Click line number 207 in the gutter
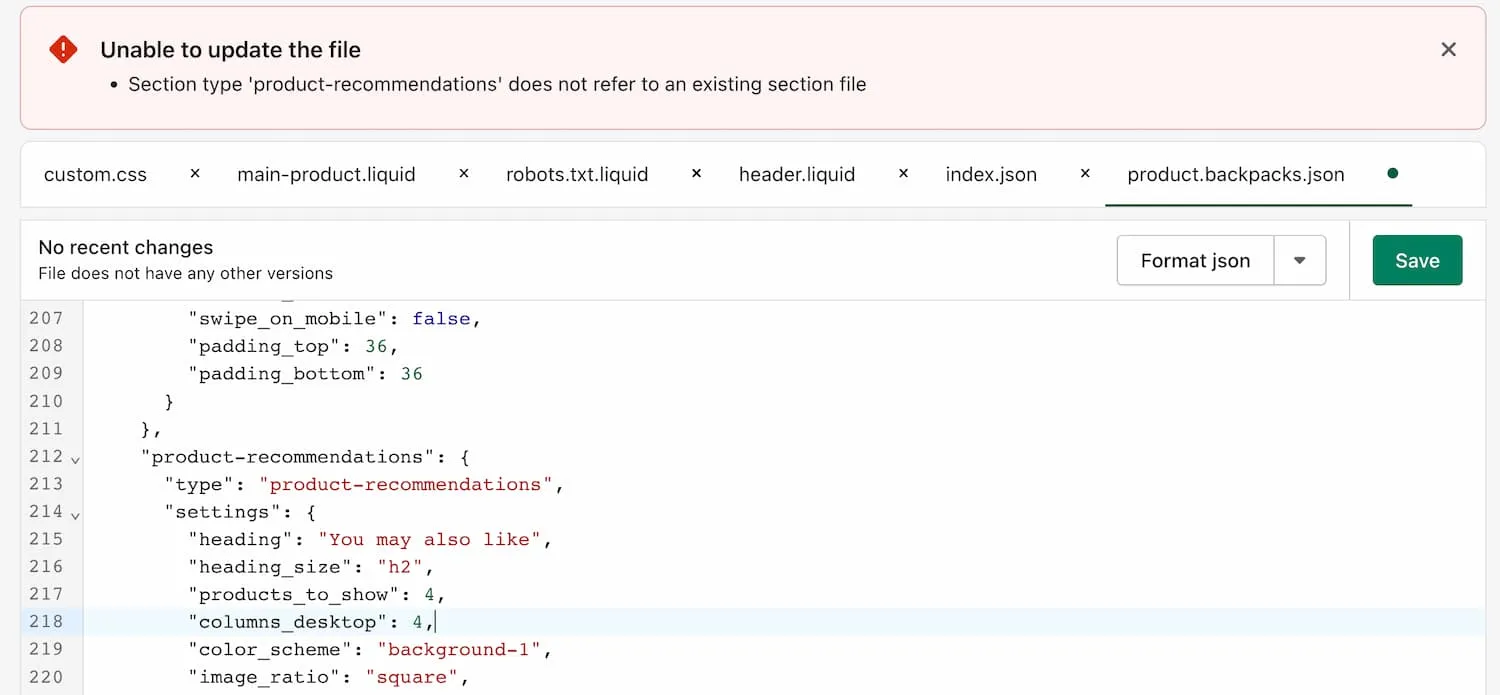 point(46,318)
